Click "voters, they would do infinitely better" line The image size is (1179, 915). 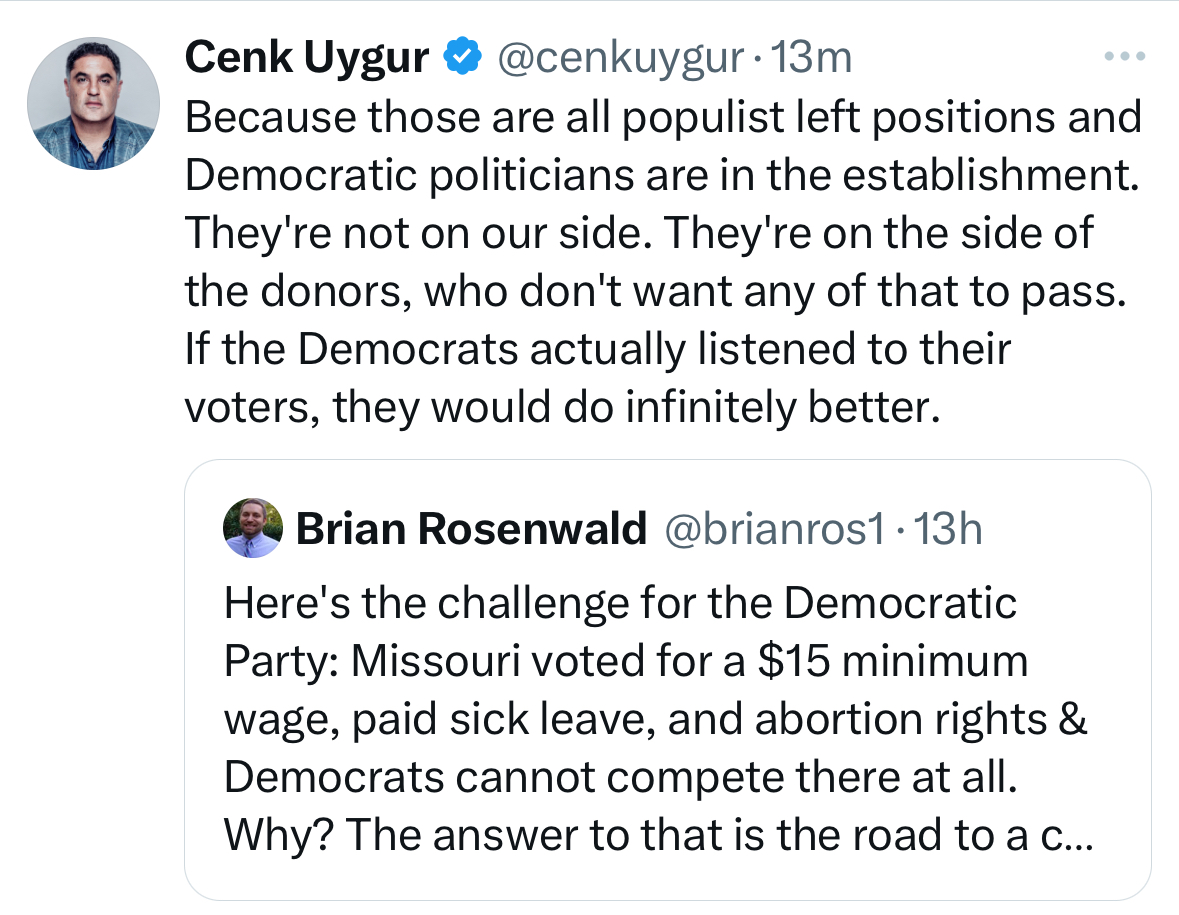coord(562,407)
